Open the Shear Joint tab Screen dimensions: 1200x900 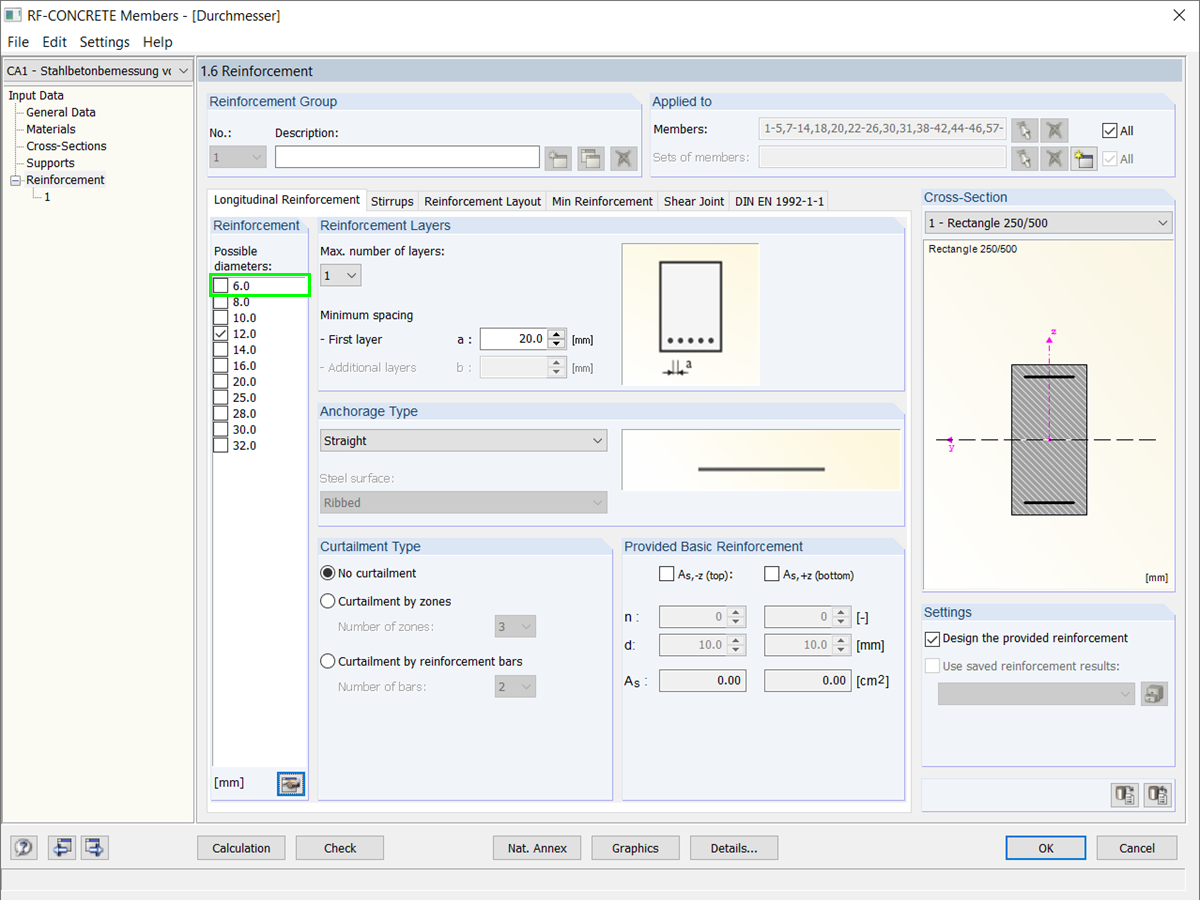pyautogui.click(x=694, y=201)
